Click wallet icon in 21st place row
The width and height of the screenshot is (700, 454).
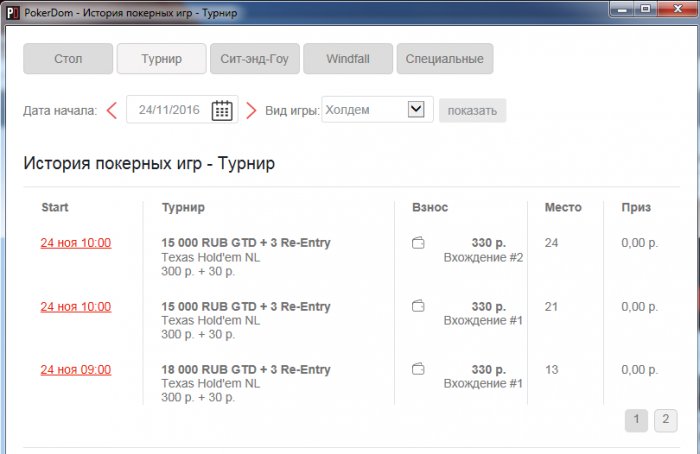tap(418, 306)
